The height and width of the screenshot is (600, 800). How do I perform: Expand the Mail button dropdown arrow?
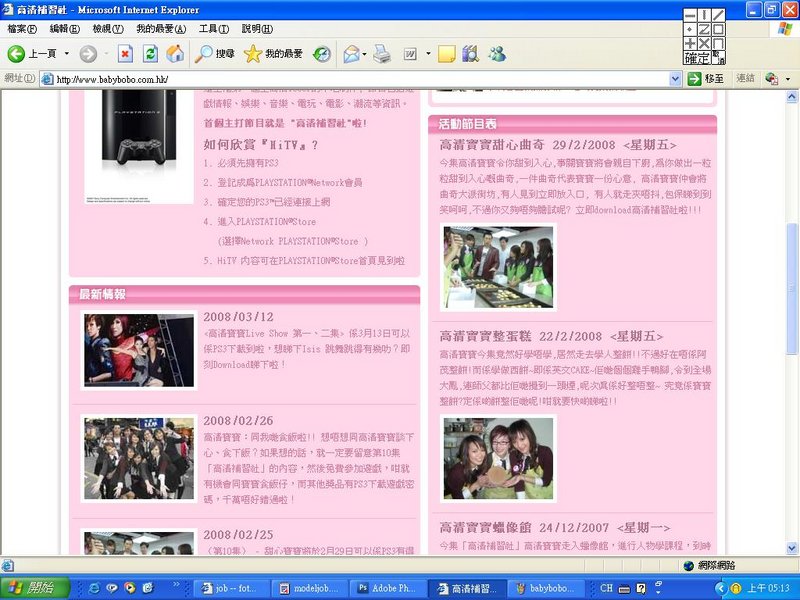tap(366, 53)
